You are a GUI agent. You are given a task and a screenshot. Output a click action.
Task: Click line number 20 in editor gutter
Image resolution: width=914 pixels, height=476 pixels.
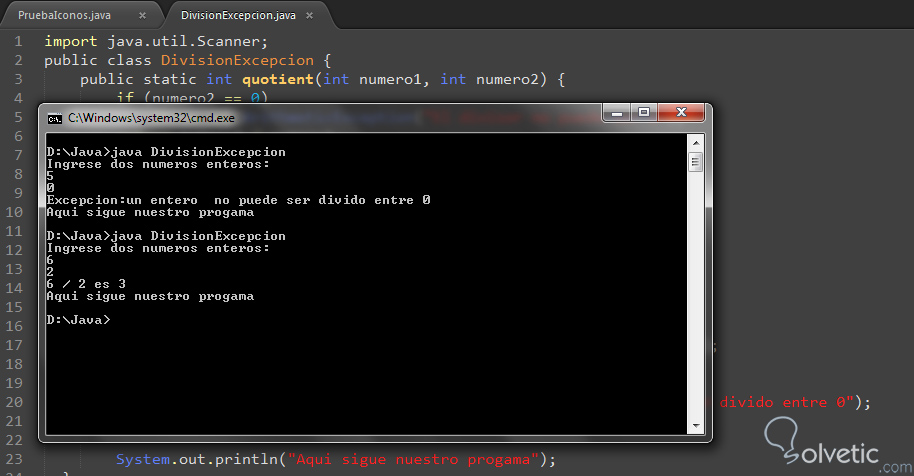coord(14,402)
